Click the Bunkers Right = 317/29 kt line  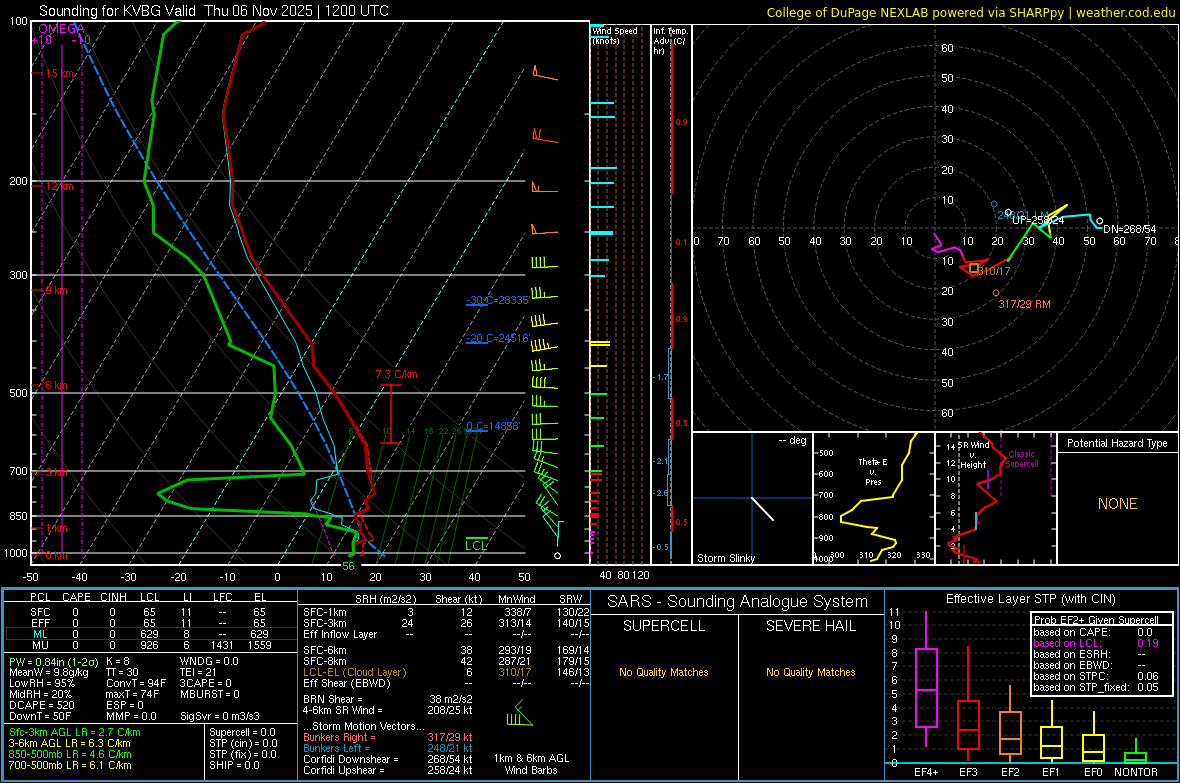(x=388, y=737)
